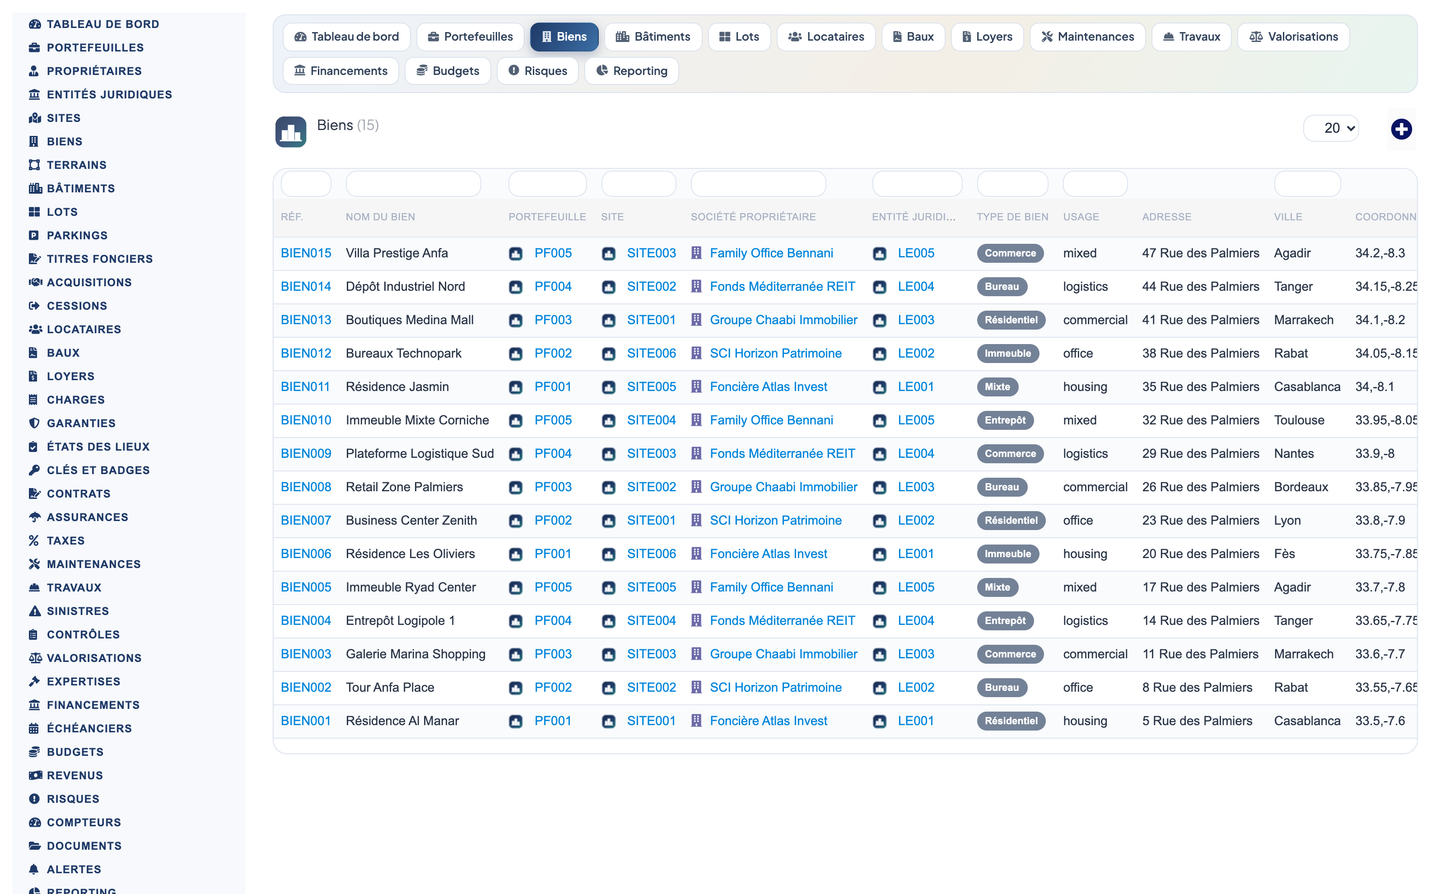Click the Sinistres warning triangle icon

point(35,611)
